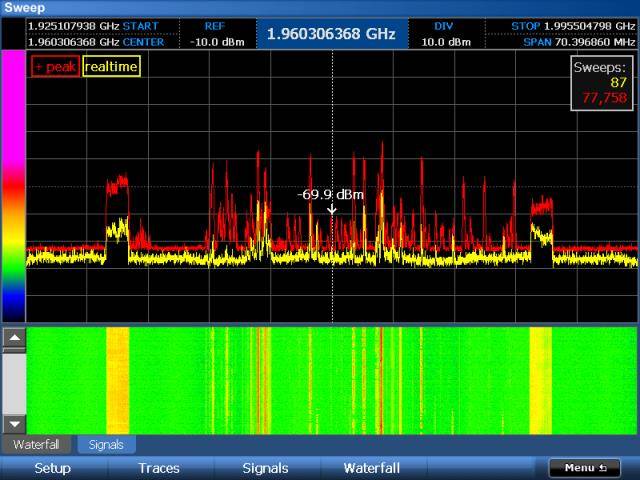Click the DIV 10.0 dBm setting
640x480 pixels.
pos(444,34)
